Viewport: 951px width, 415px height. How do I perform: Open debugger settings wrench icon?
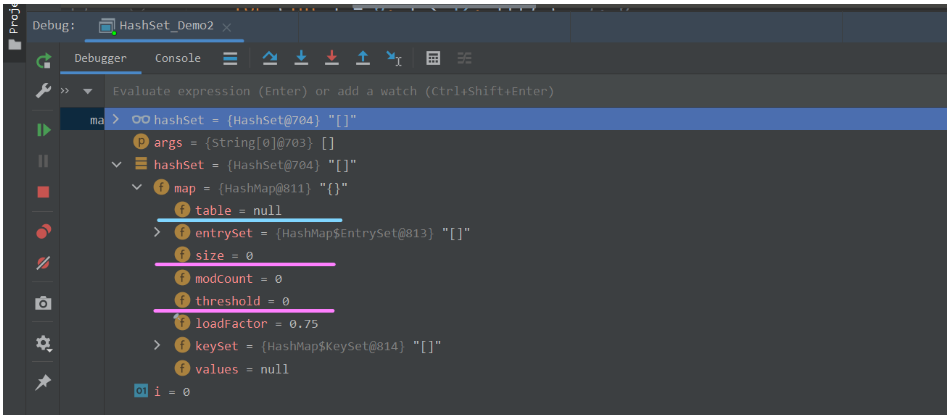coord(43,91)
